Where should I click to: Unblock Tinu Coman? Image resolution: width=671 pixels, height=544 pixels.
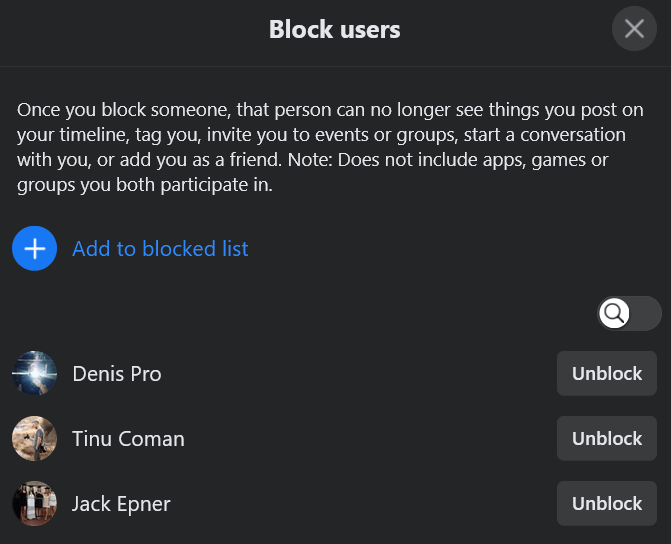pyautogui.click(x=606, y=439)
